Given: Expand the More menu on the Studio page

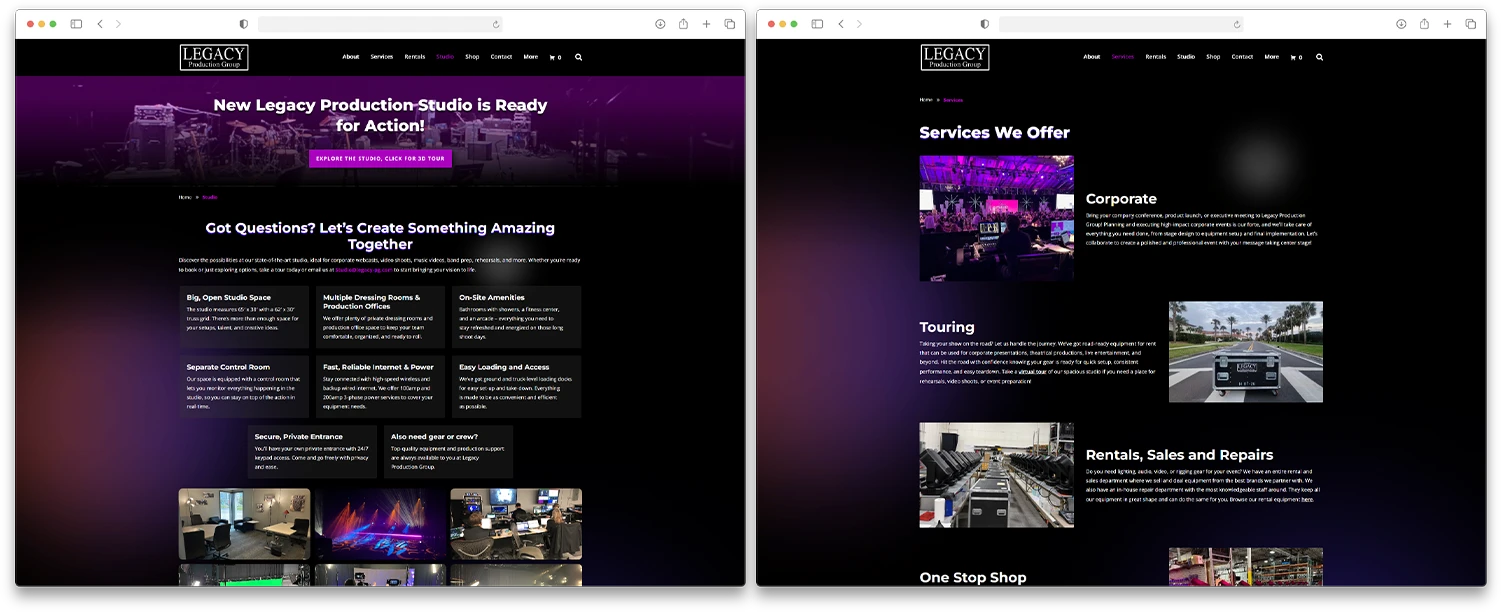Looking at the screenshot, I should click(530, 57).
